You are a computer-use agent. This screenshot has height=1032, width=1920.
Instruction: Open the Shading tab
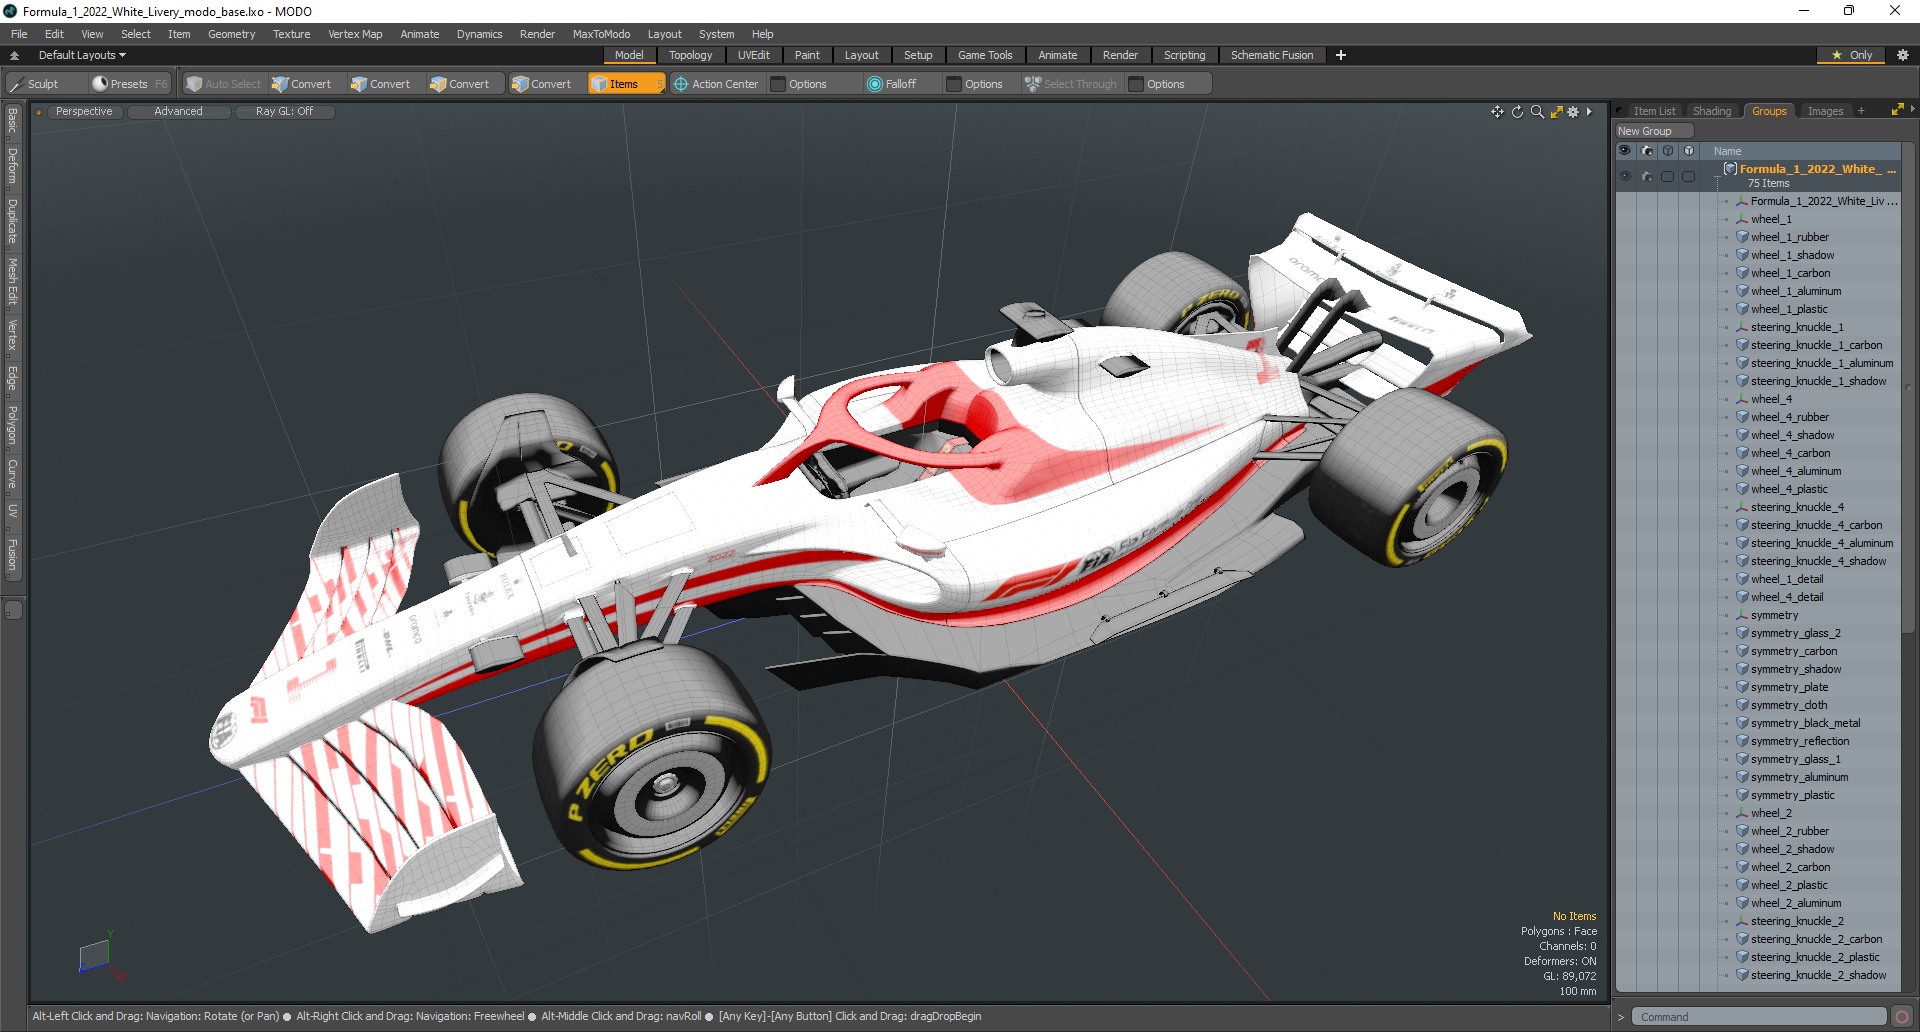pos(1711,111)
